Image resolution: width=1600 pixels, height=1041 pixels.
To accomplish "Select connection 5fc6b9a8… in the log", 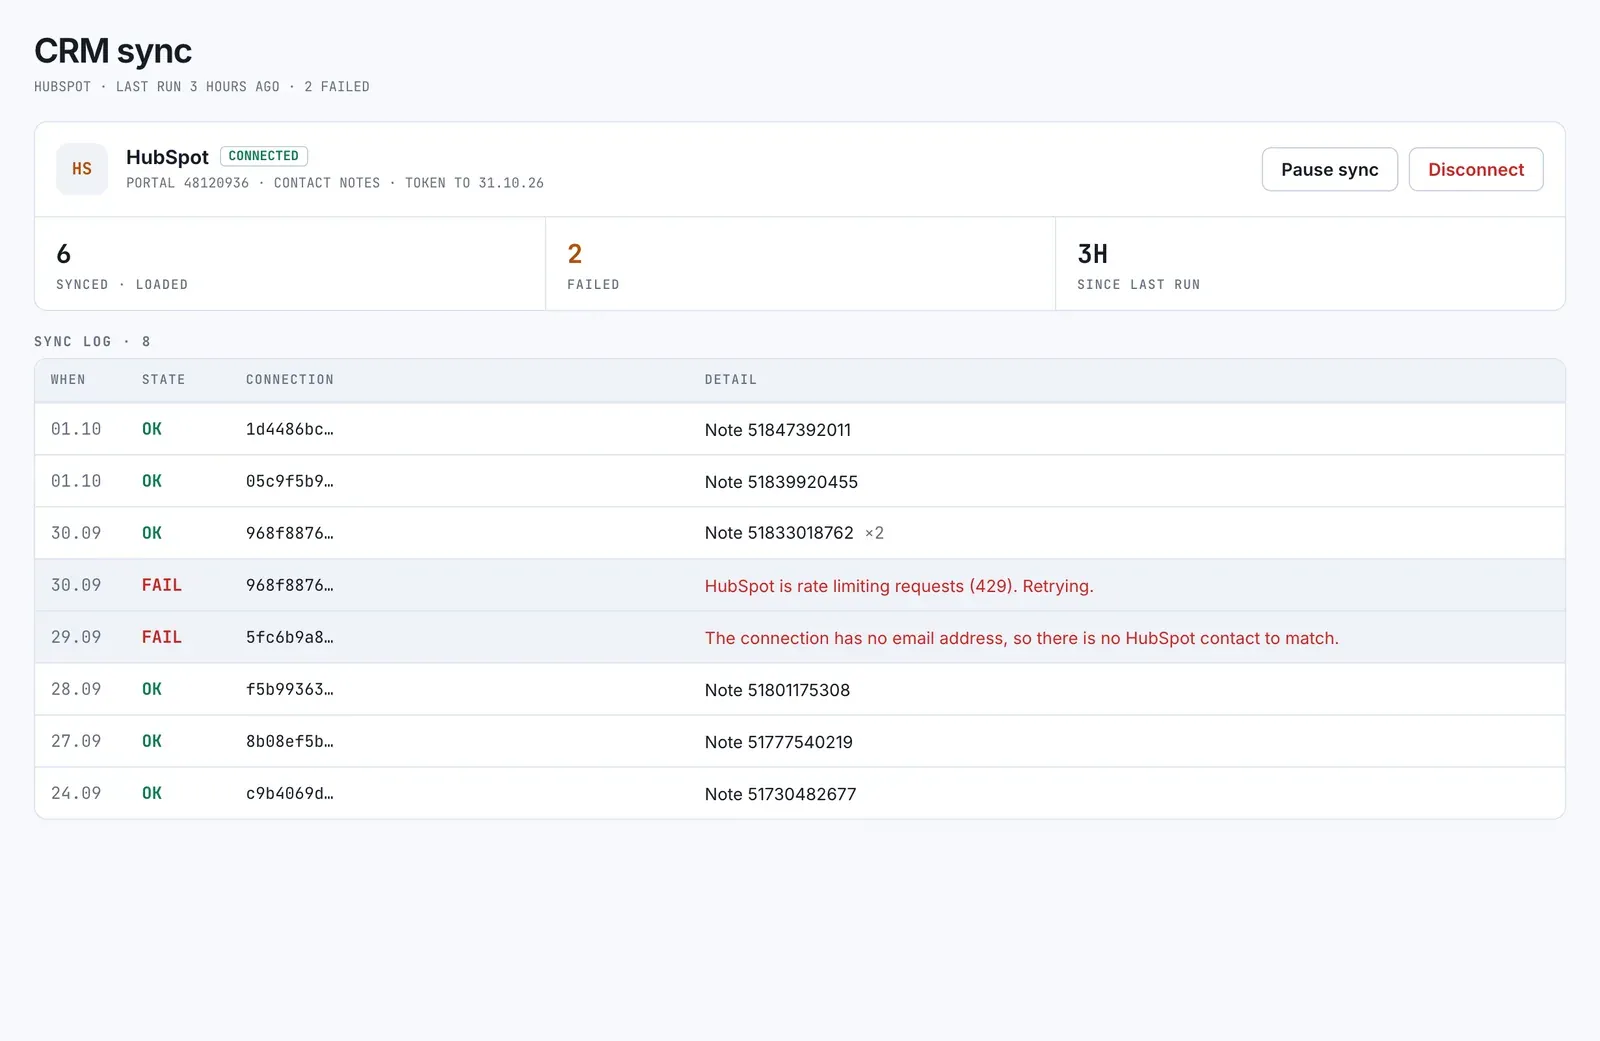I will click(x=290, y=637).
